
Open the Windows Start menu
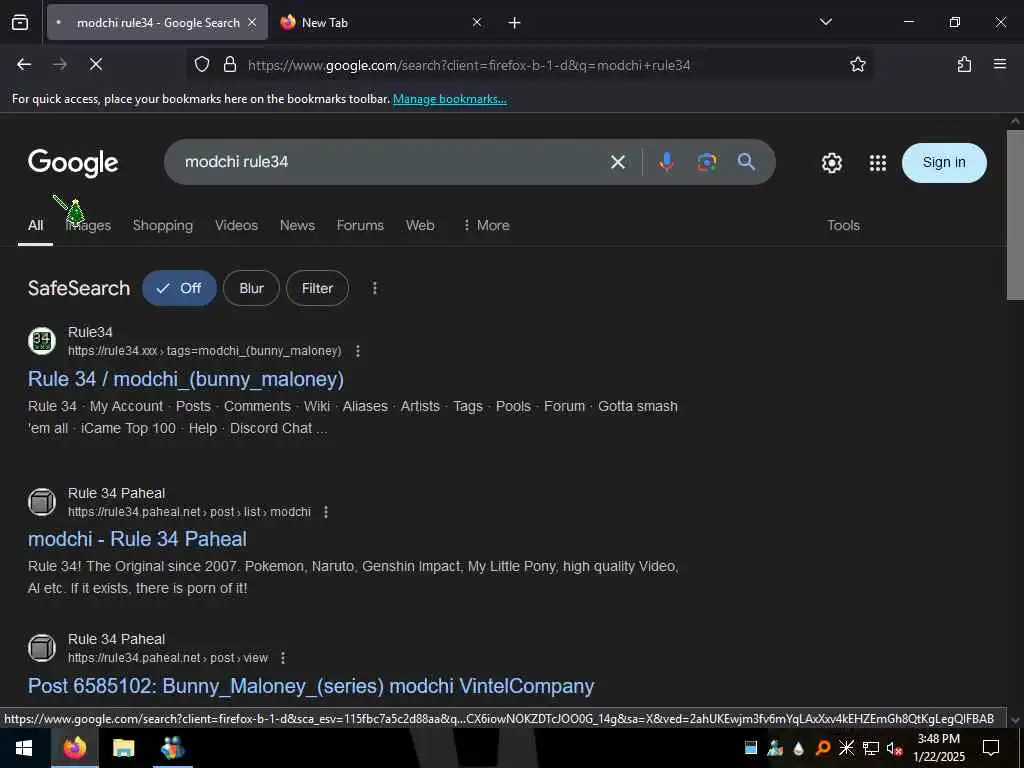[24, 748]
